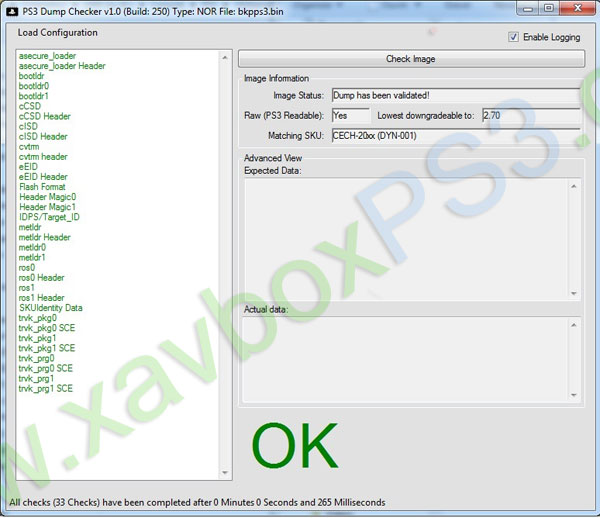Click the Lowest downgradeable to field
Viewport: 600px width, 518px height.
pos(531,115)
